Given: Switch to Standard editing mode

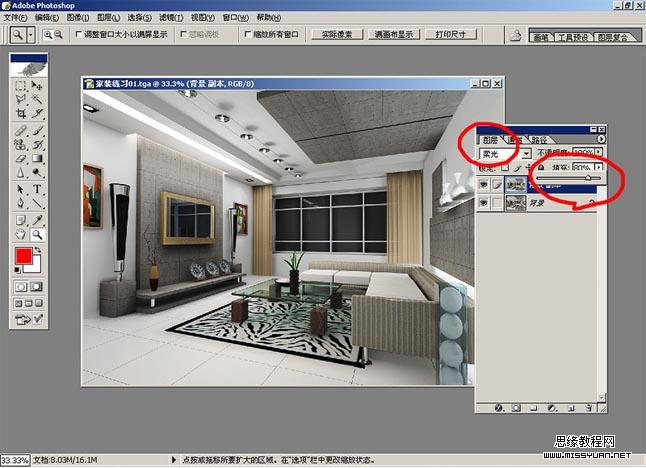Looking at the screenshot, I should click(21, 287).
